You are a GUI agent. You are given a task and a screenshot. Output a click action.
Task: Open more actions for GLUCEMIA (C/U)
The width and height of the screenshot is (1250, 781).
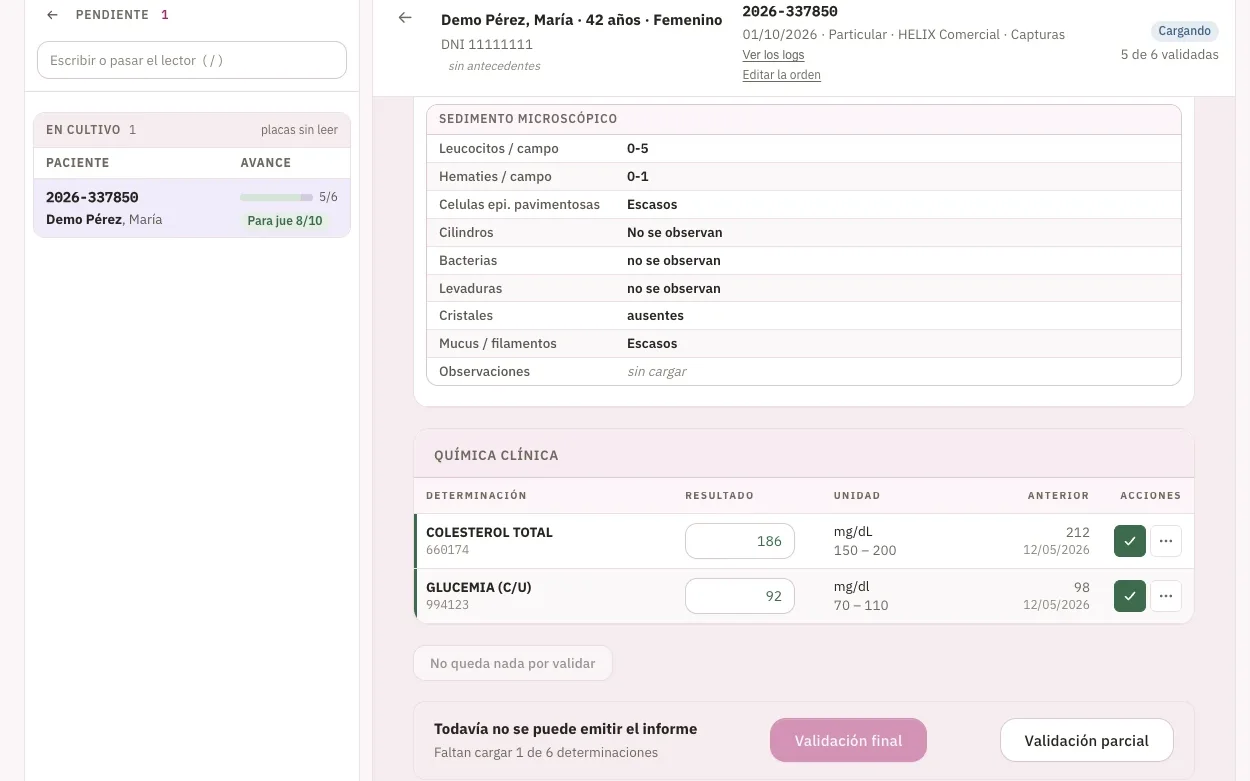[1166, 596]
